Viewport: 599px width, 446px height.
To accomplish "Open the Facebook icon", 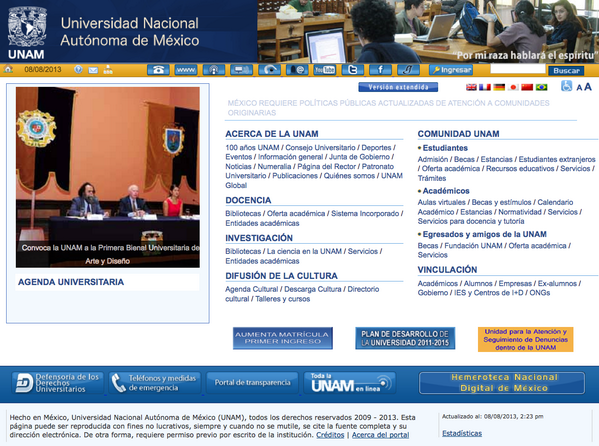I will click(380, 70).
